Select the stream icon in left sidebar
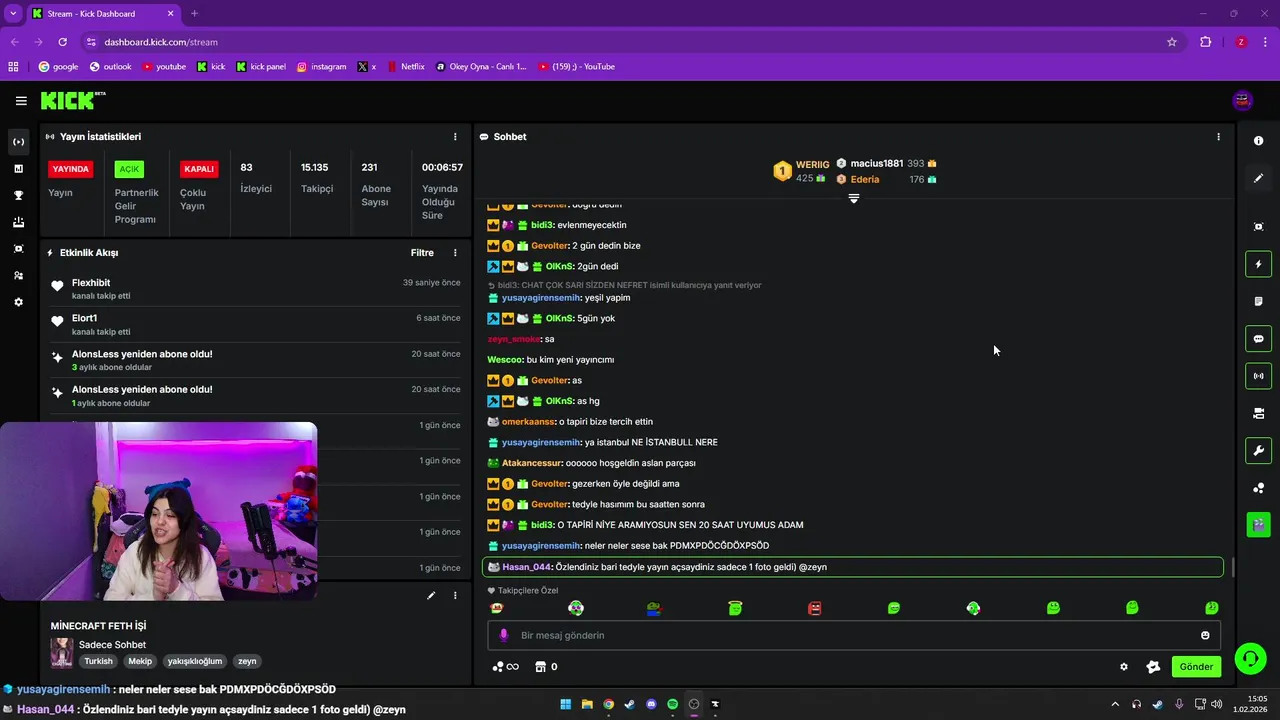The image size is (1280, 720). (x=18, y=142)
